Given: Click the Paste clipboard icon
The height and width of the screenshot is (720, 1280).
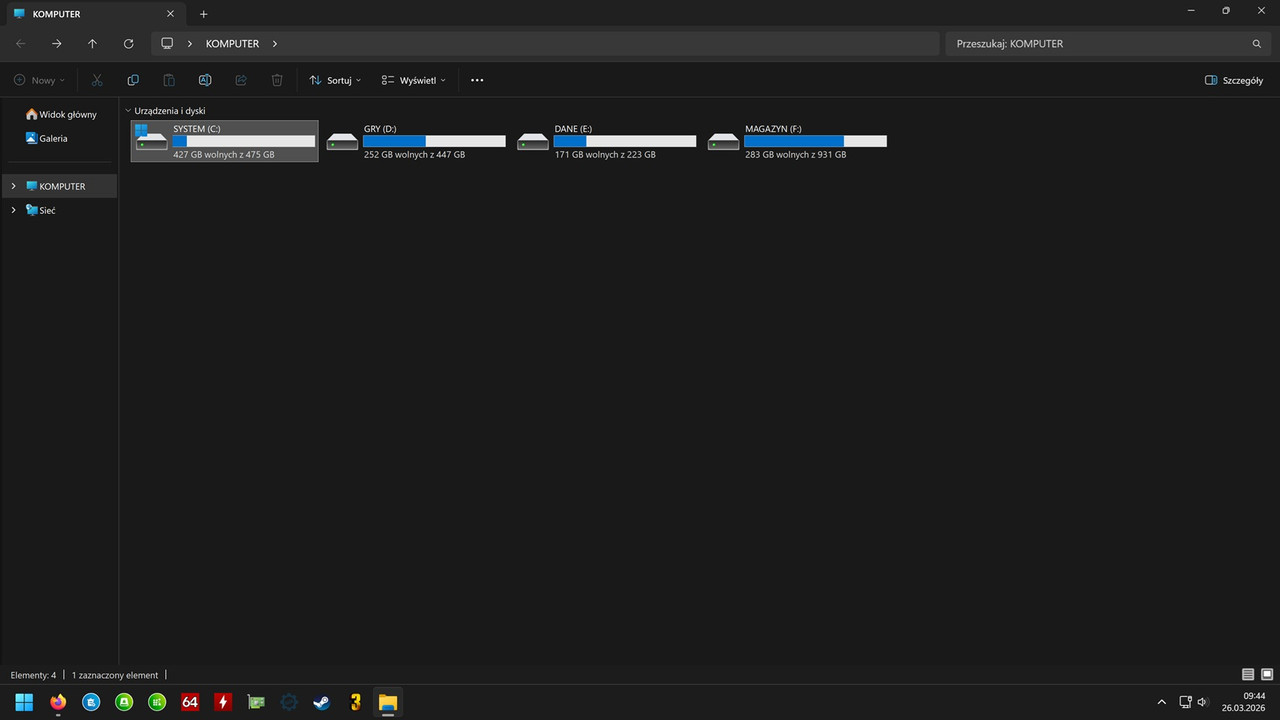Looking at the screenshot, I should click(169, 80).
